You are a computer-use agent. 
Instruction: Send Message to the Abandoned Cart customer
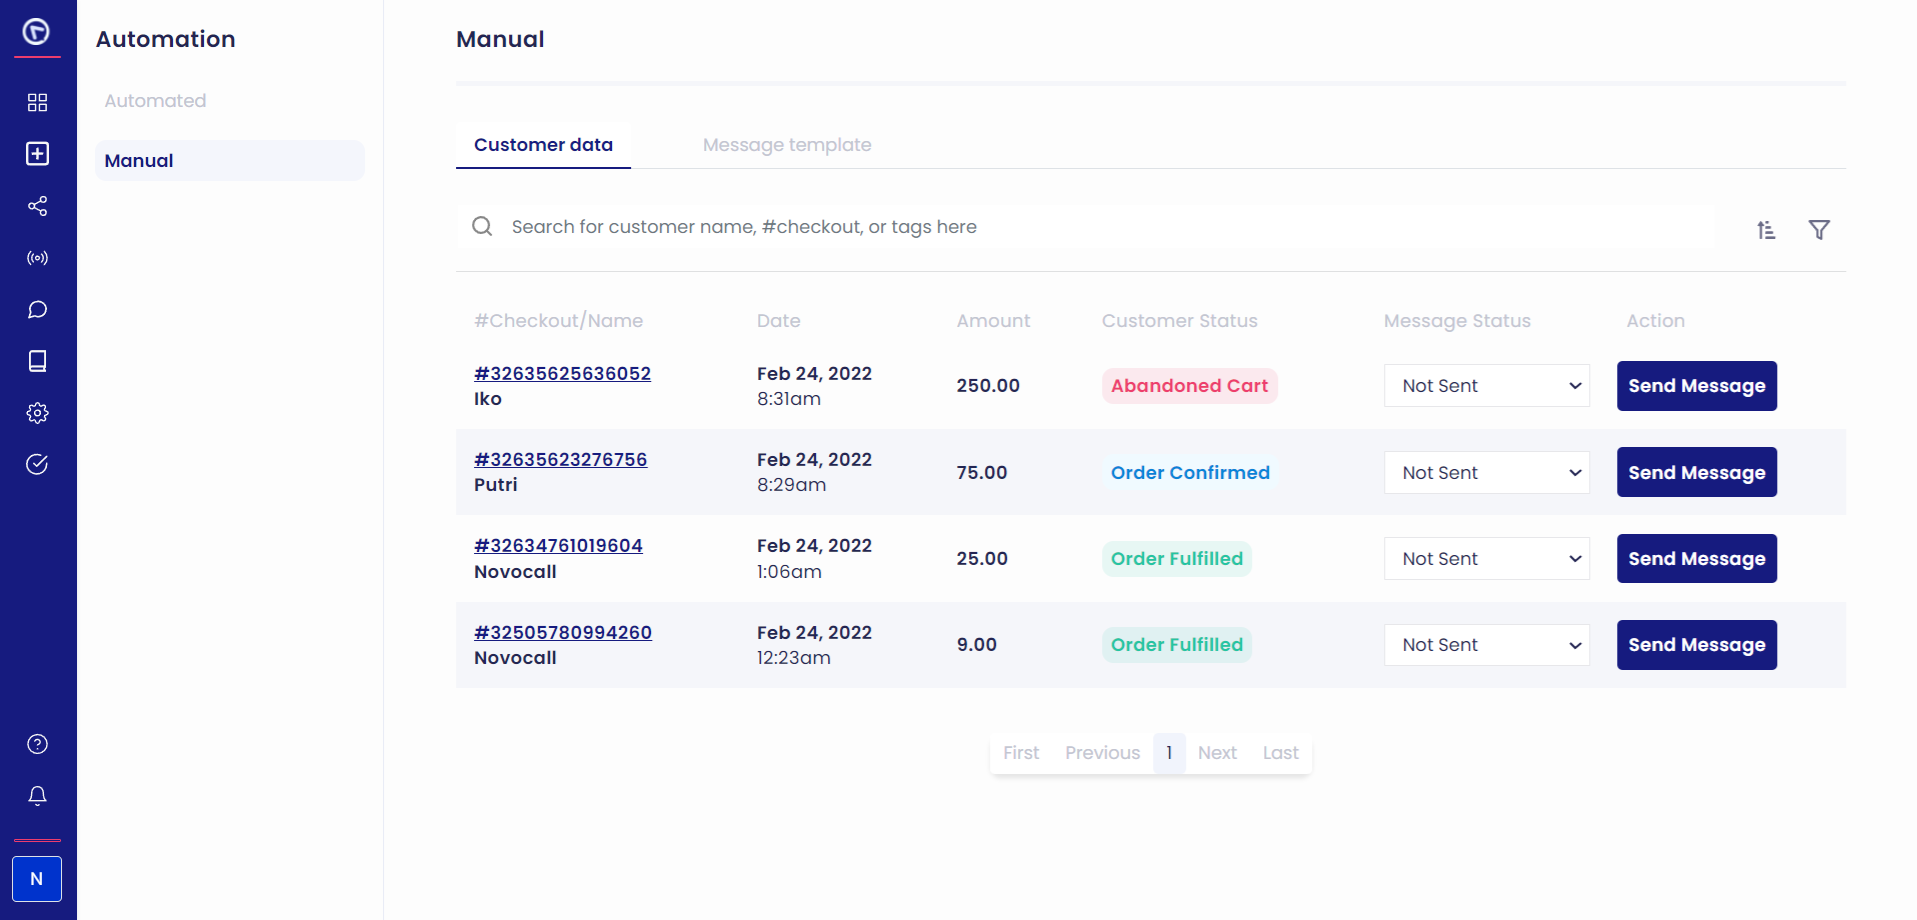coord(1696,386)
